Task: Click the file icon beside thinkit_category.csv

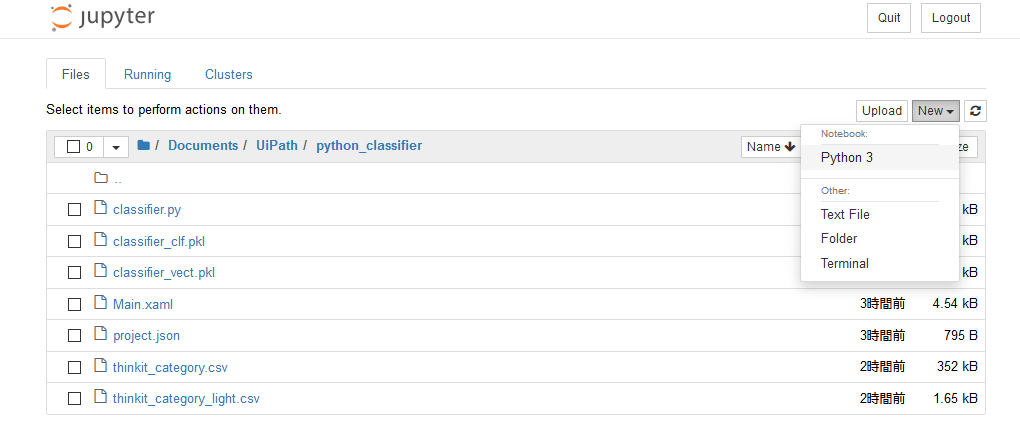Action: [x=100, y=365]
